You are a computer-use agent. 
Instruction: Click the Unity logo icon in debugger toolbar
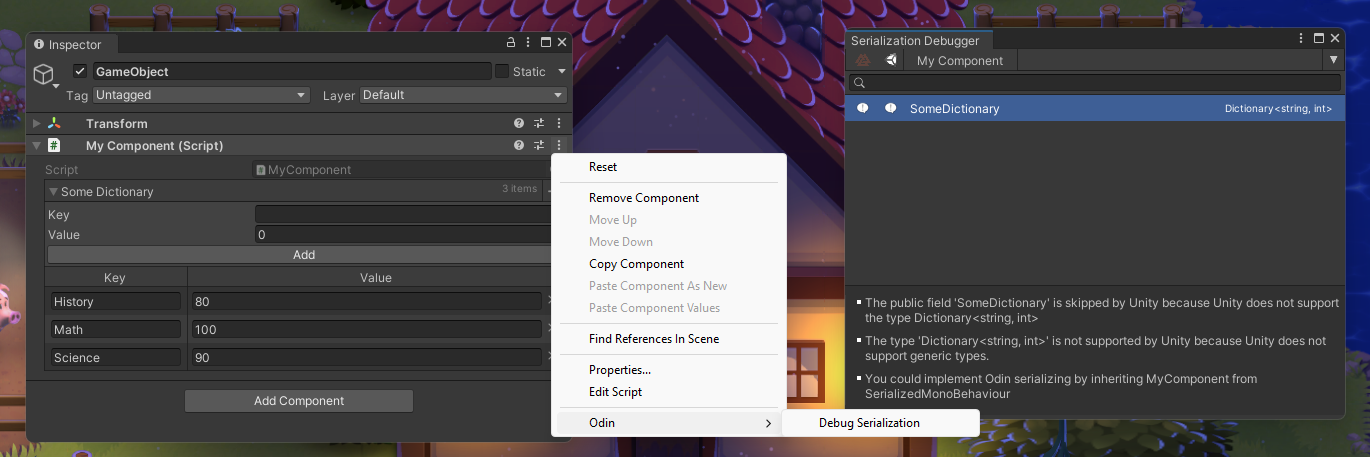point(890,61)
